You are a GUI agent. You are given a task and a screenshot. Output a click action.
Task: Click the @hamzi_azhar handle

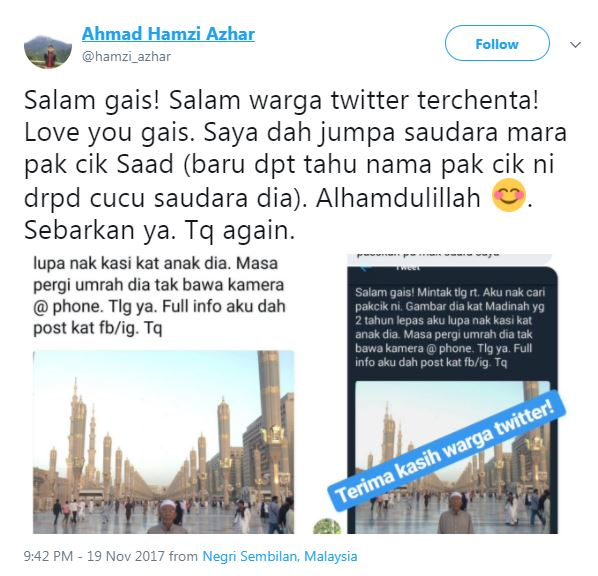tap(126, 56)
